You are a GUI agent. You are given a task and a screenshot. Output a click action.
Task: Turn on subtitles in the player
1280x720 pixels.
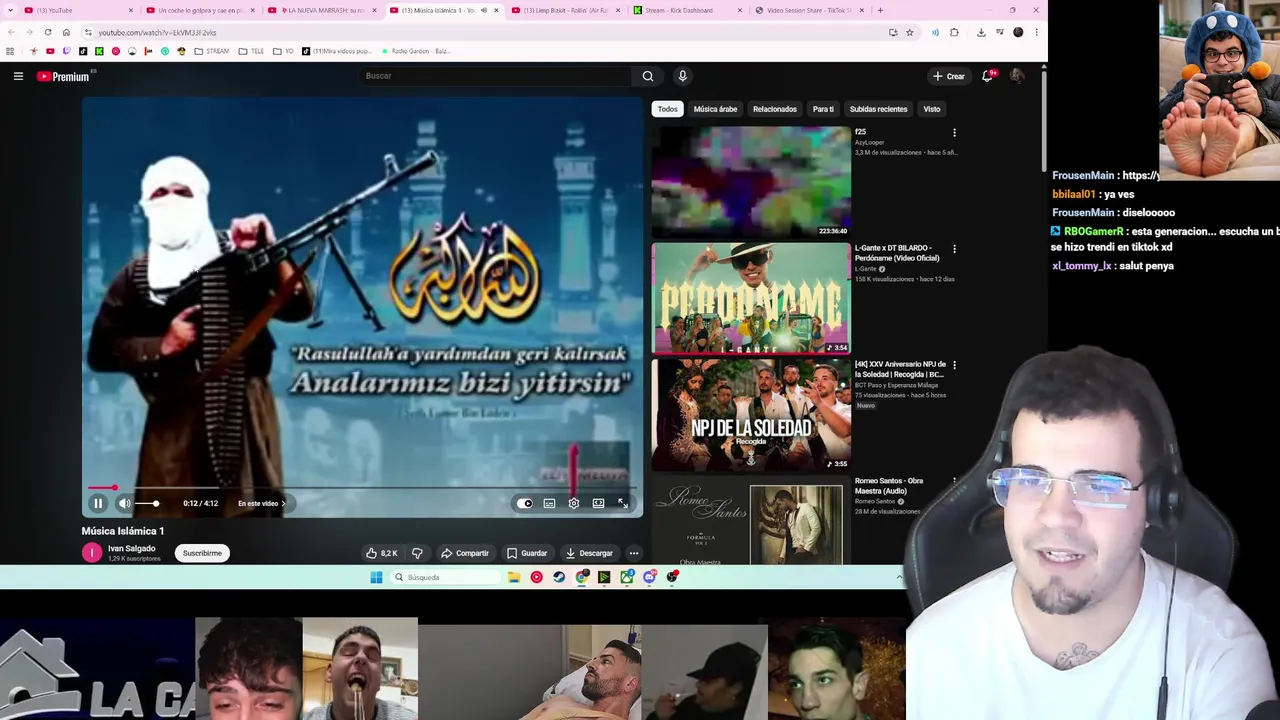(x=549, y=503)
